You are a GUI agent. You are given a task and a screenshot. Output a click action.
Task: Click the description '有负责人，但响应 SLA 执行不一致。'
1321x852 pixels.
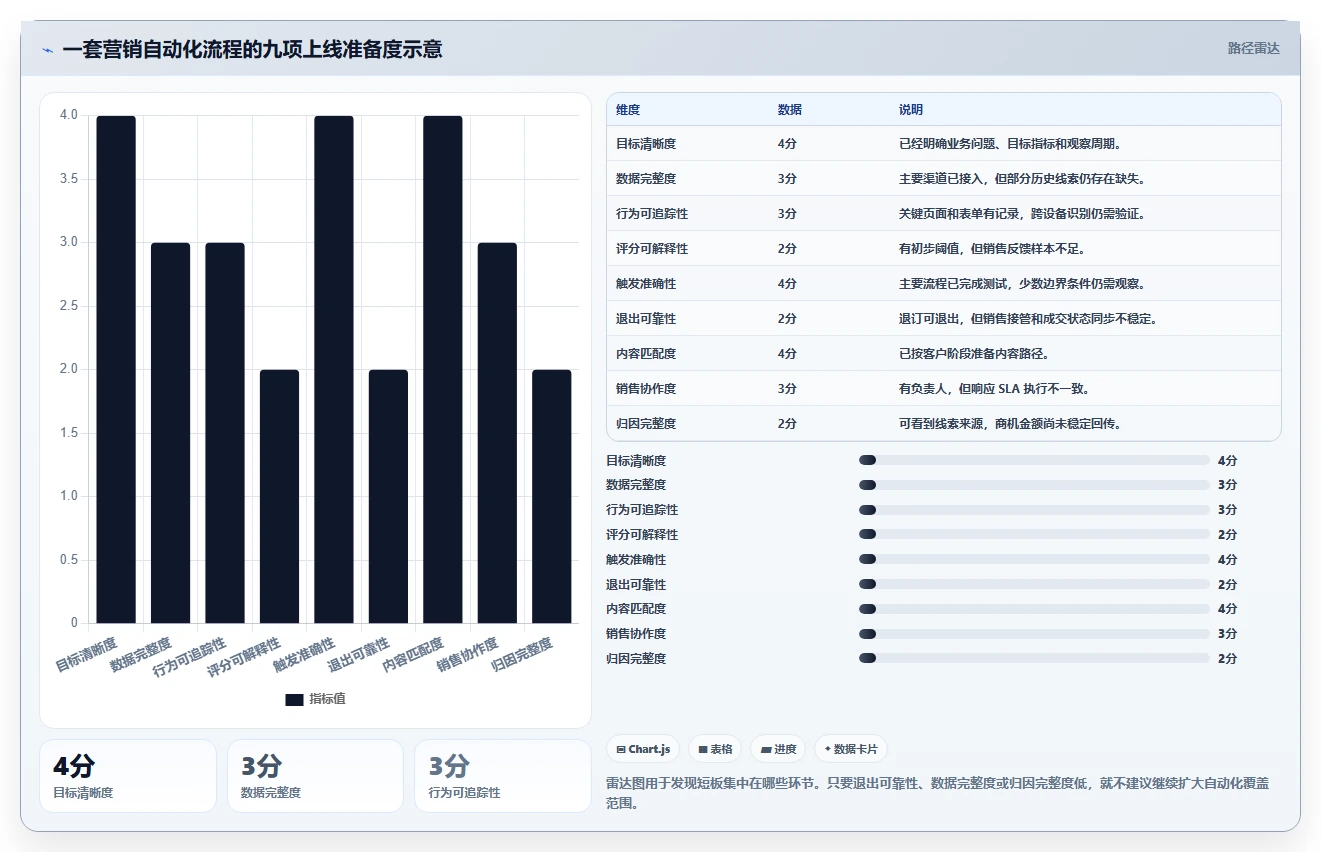(996, 389)
